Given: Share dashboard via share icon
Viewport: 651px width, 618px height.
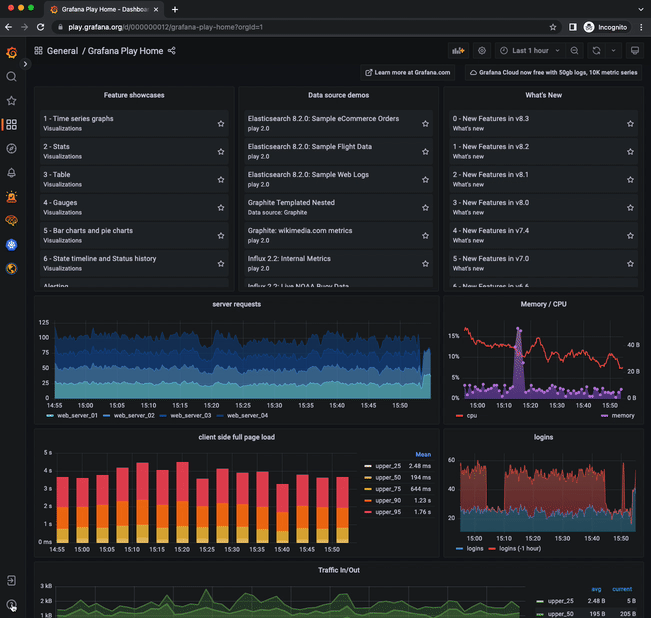Looking at the screenshot, I should pyautogui.click(x=171, y=51).
